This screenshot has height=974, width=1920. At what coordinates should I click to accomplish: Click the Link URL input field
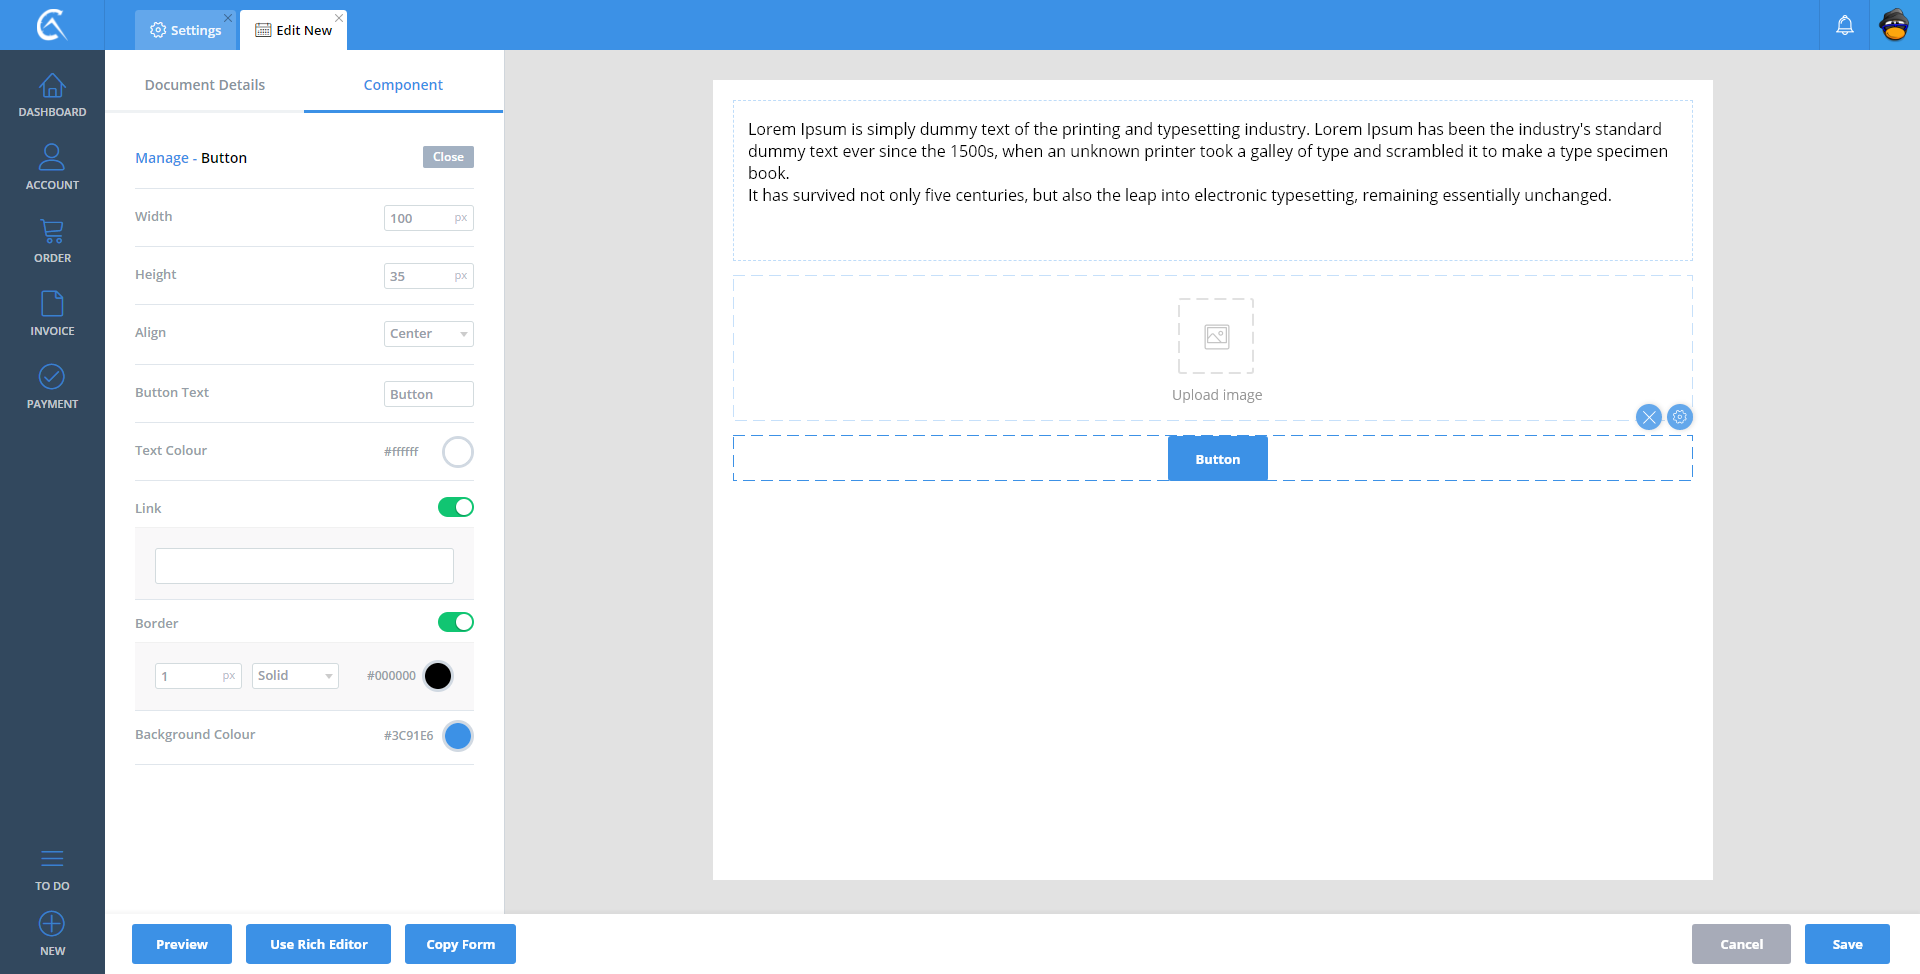304,566
